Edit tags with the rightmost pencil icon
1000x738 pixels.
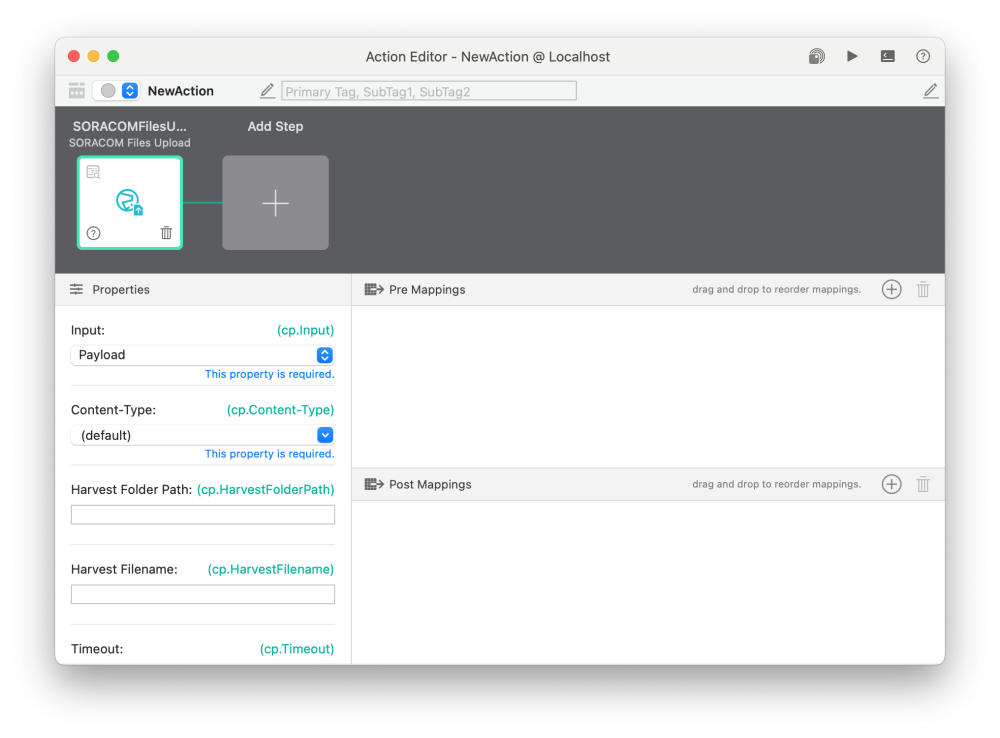click(x=931, y=90)
